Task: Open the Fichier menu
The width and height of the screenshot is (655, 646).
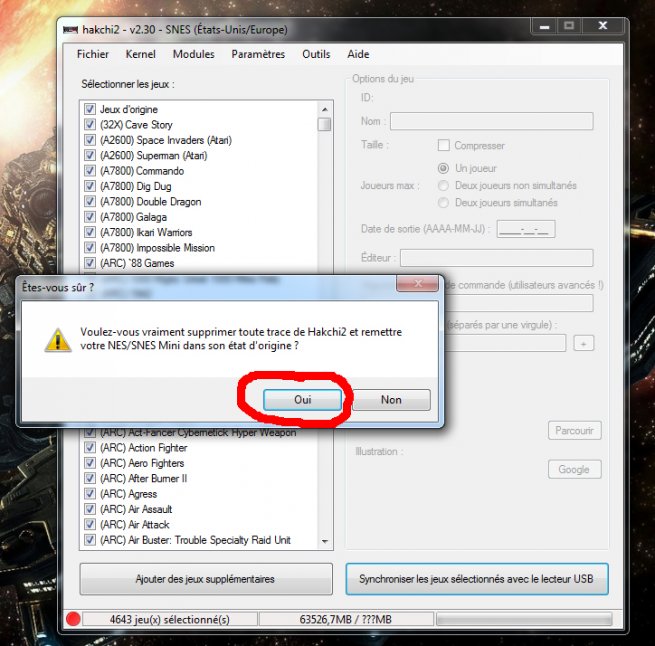Action: (93, 54)
